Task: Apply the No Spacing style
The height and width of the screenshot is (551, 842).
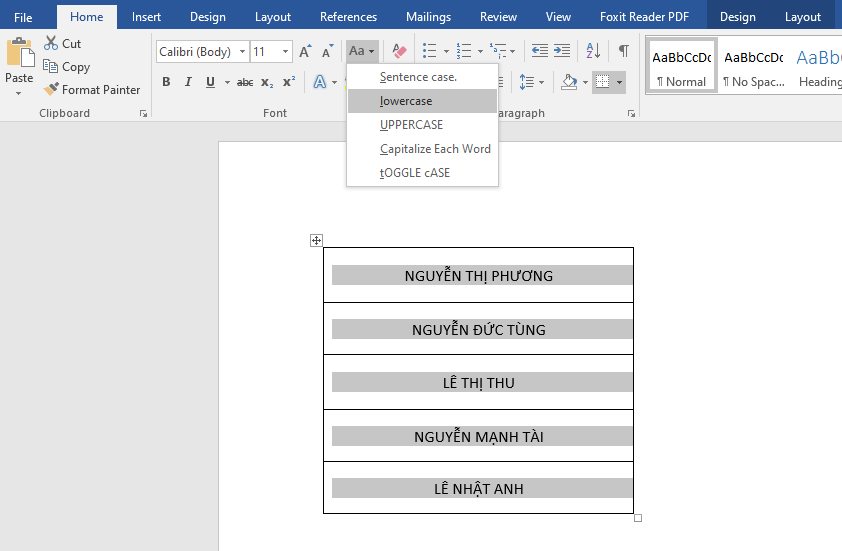Action: (x=753, y=66)
